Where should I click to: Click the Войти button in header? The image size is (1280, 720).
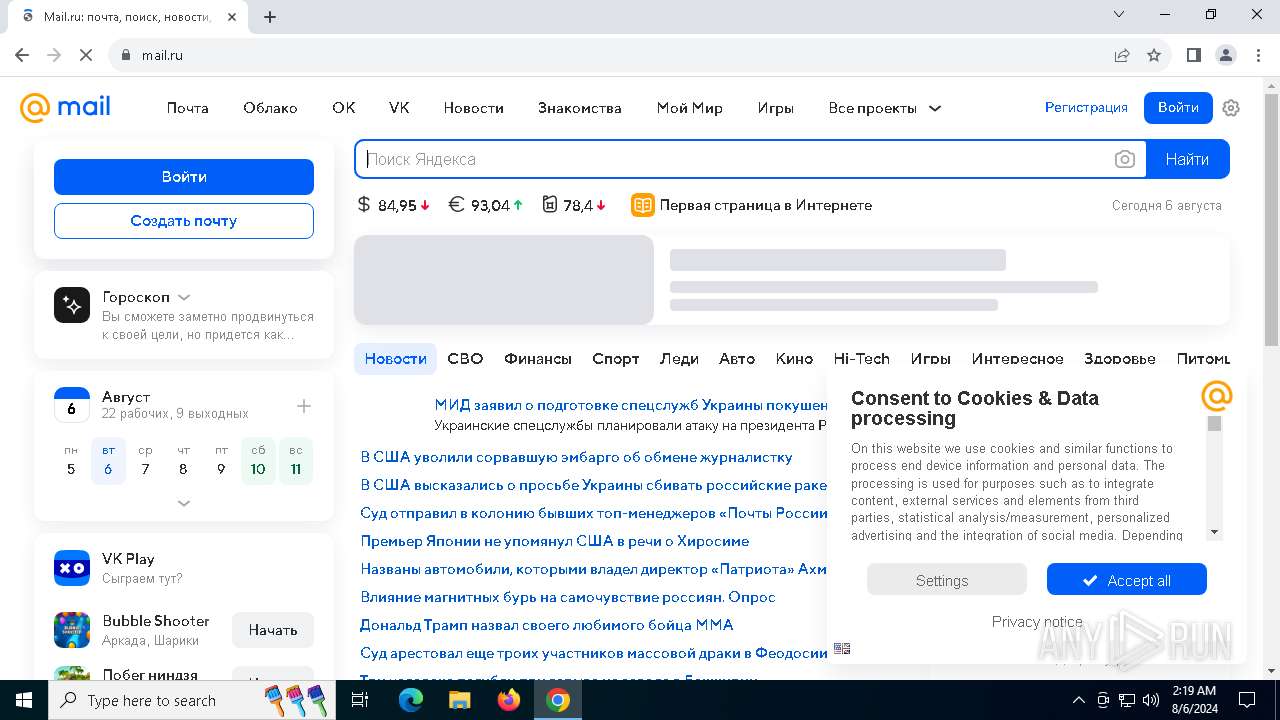pos(1178,107)
